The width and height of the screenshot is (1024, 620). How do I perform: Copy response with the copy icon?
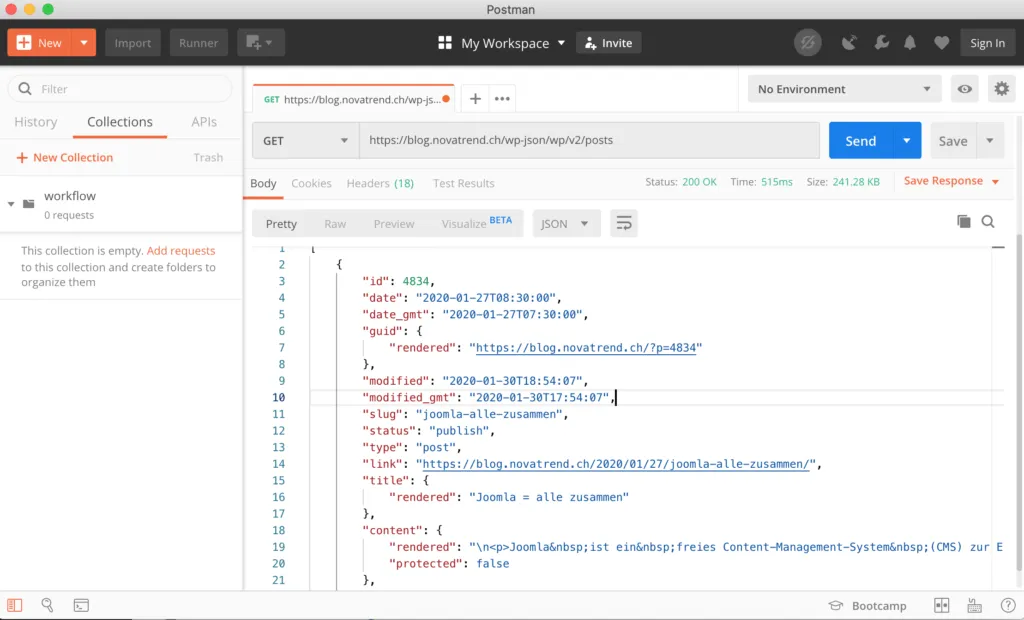point(963,221)
